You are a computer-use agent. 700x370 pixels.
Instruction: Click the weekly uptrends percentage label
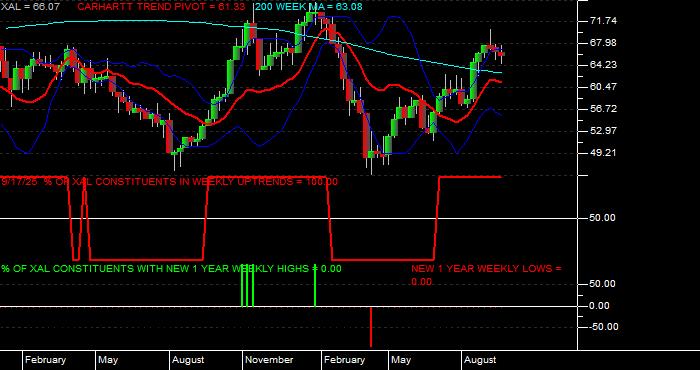click(x=170, y=182)
